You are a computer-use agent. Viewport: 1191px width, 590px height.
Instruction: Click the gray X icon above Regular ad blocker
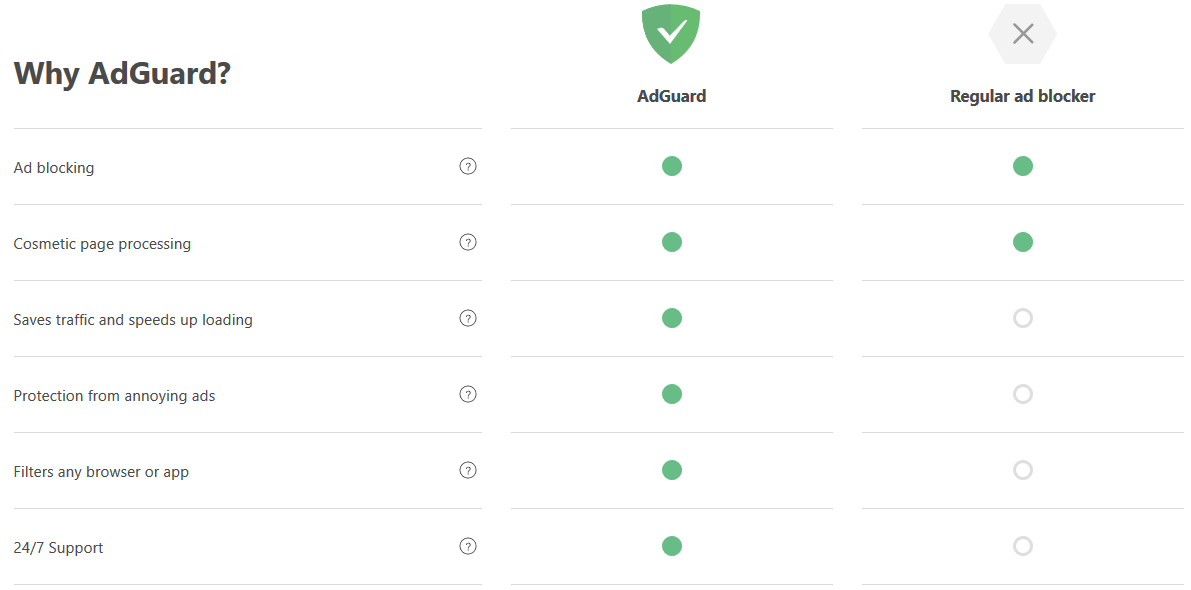pos(1022,33)
